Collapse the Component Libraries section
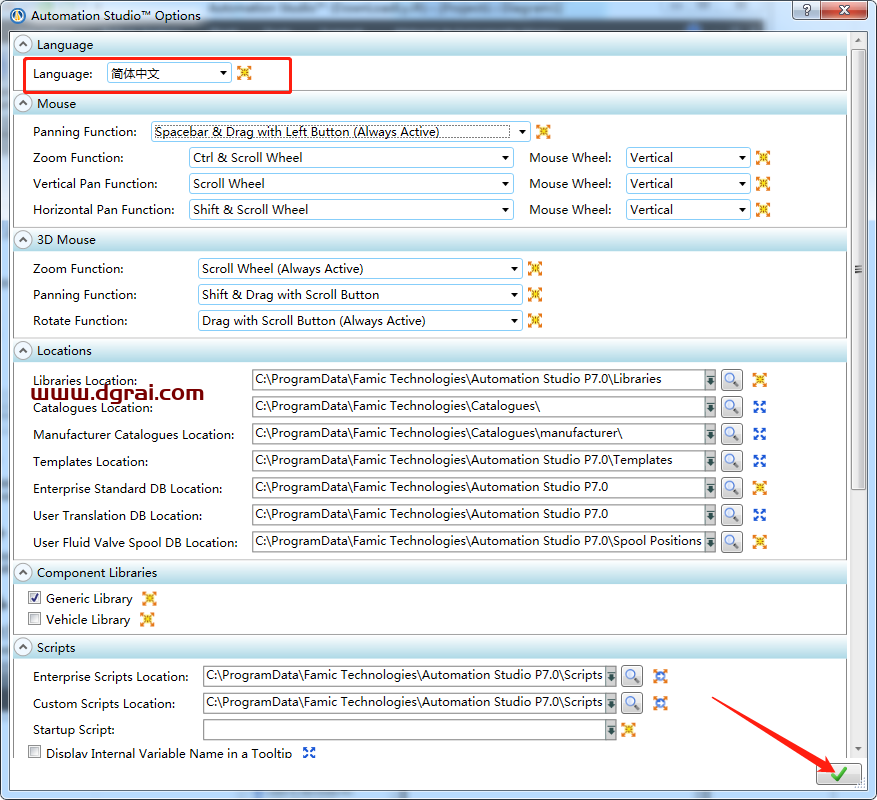The width and height of the screenshot is (877, 800). click(x=23, y=572)
